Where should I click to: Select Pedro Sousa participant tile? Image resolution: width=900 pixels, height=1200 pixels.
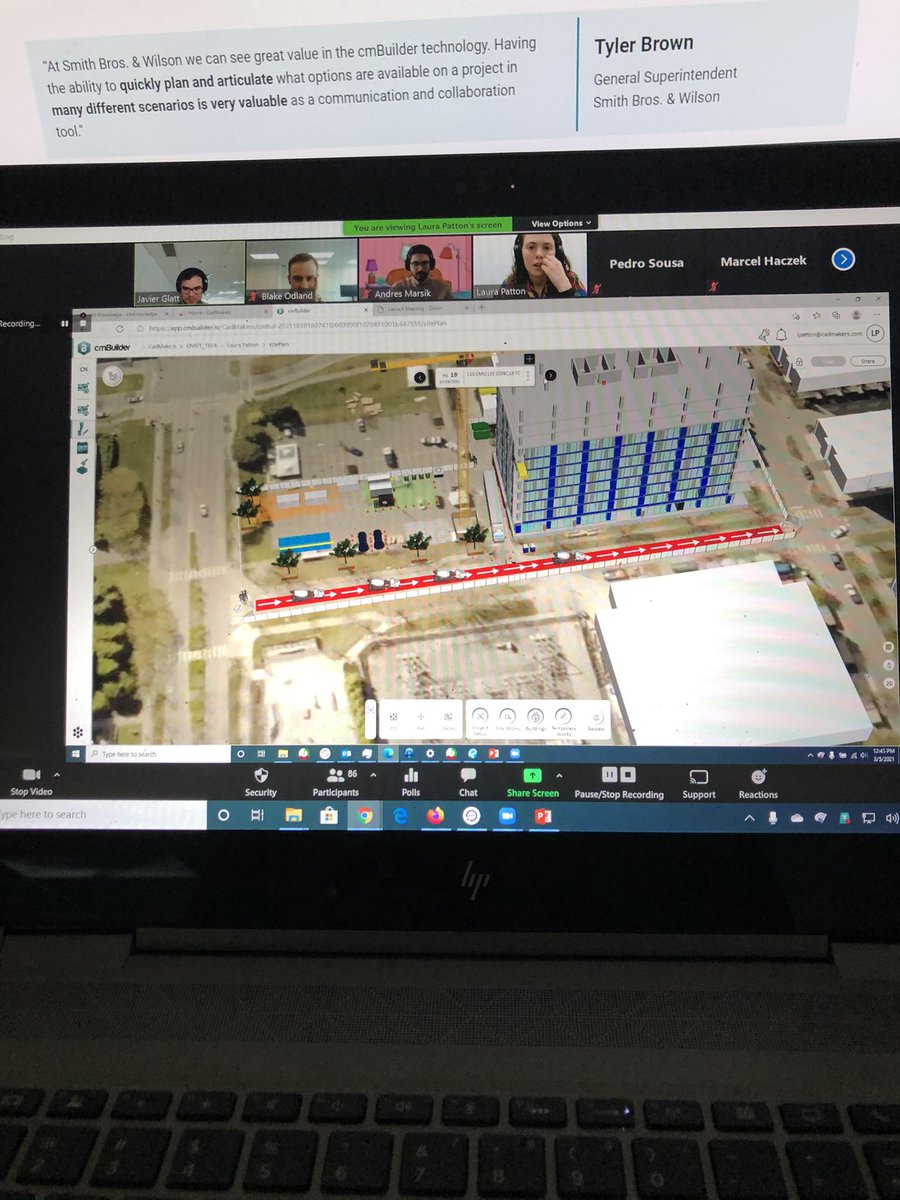click(646, 263)
